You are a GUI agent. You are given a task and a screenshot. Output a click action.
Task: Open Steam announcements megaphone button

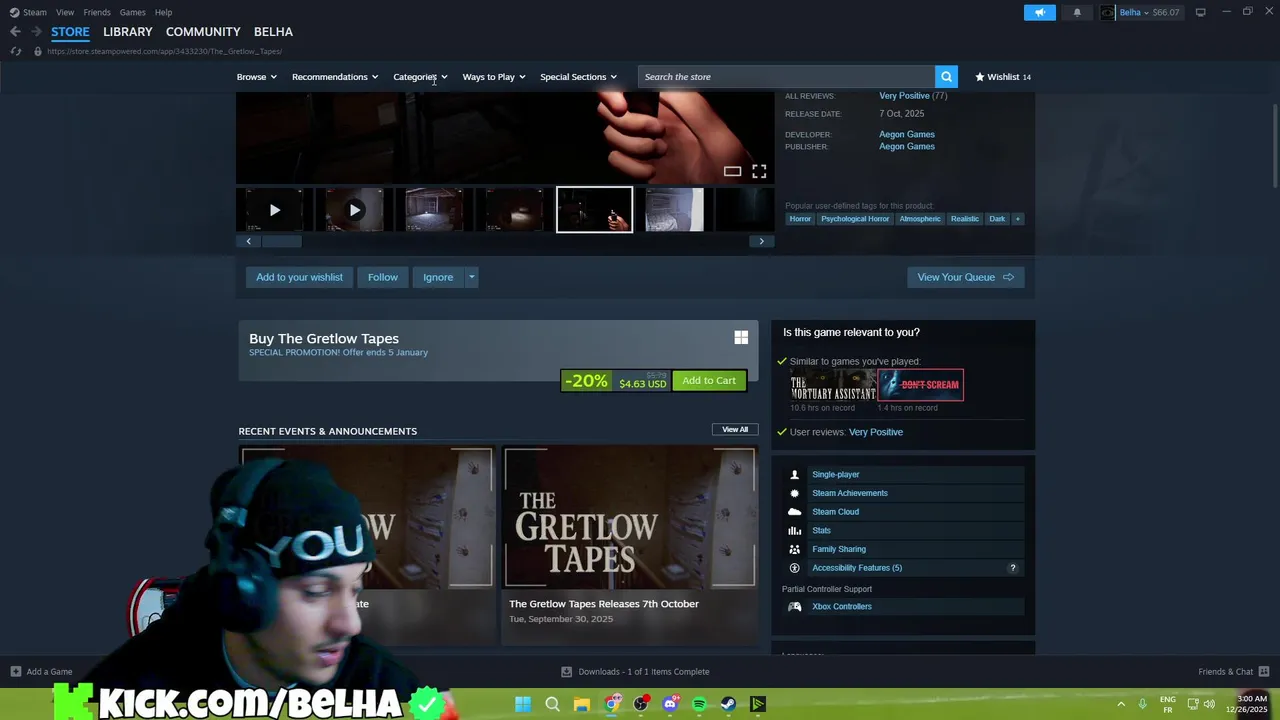tap(1039, 12)
